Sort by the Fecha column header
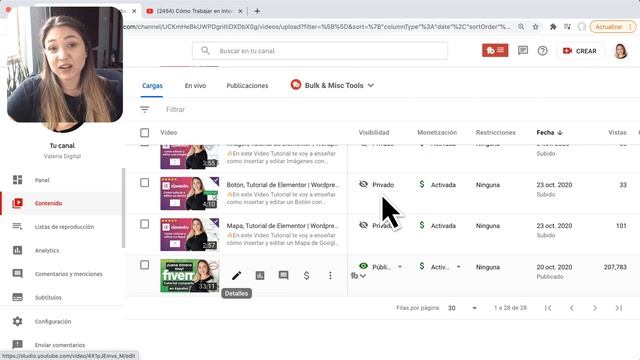 click(549, 133)
